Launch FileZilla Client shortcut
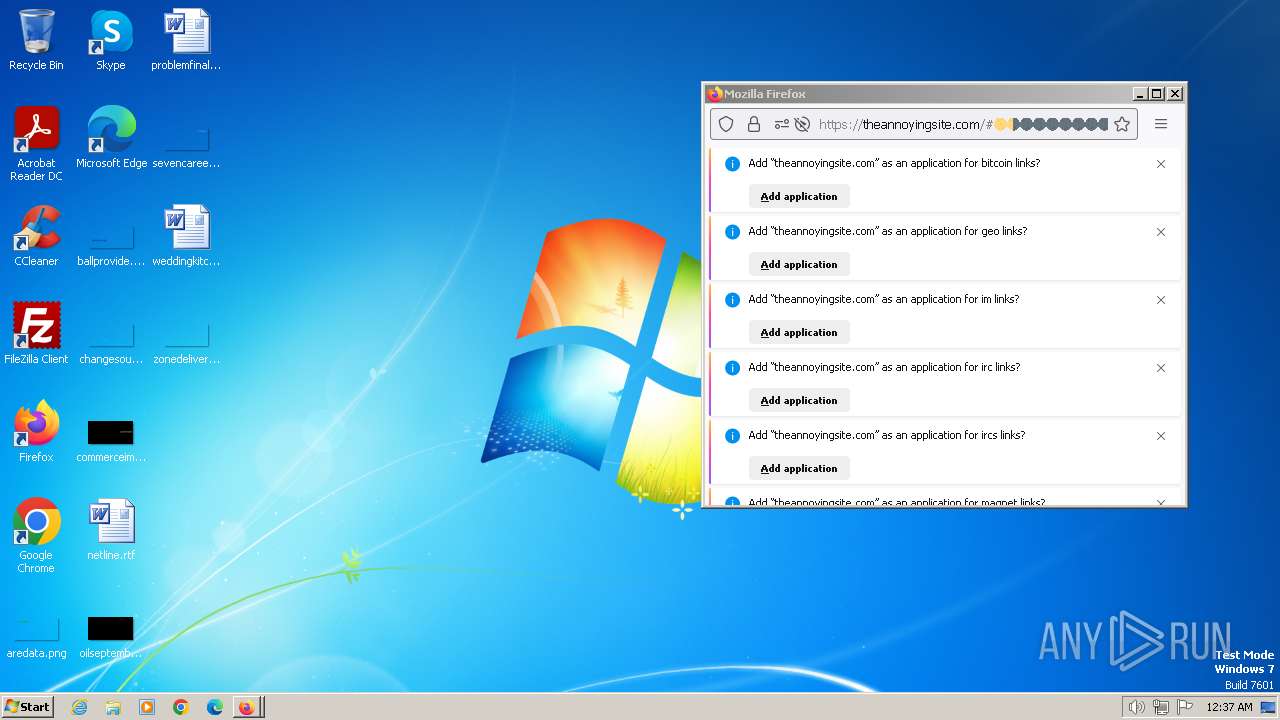The width and height of the screenshot is (1280, 720). pyautogui.click(x=36, y=334)
